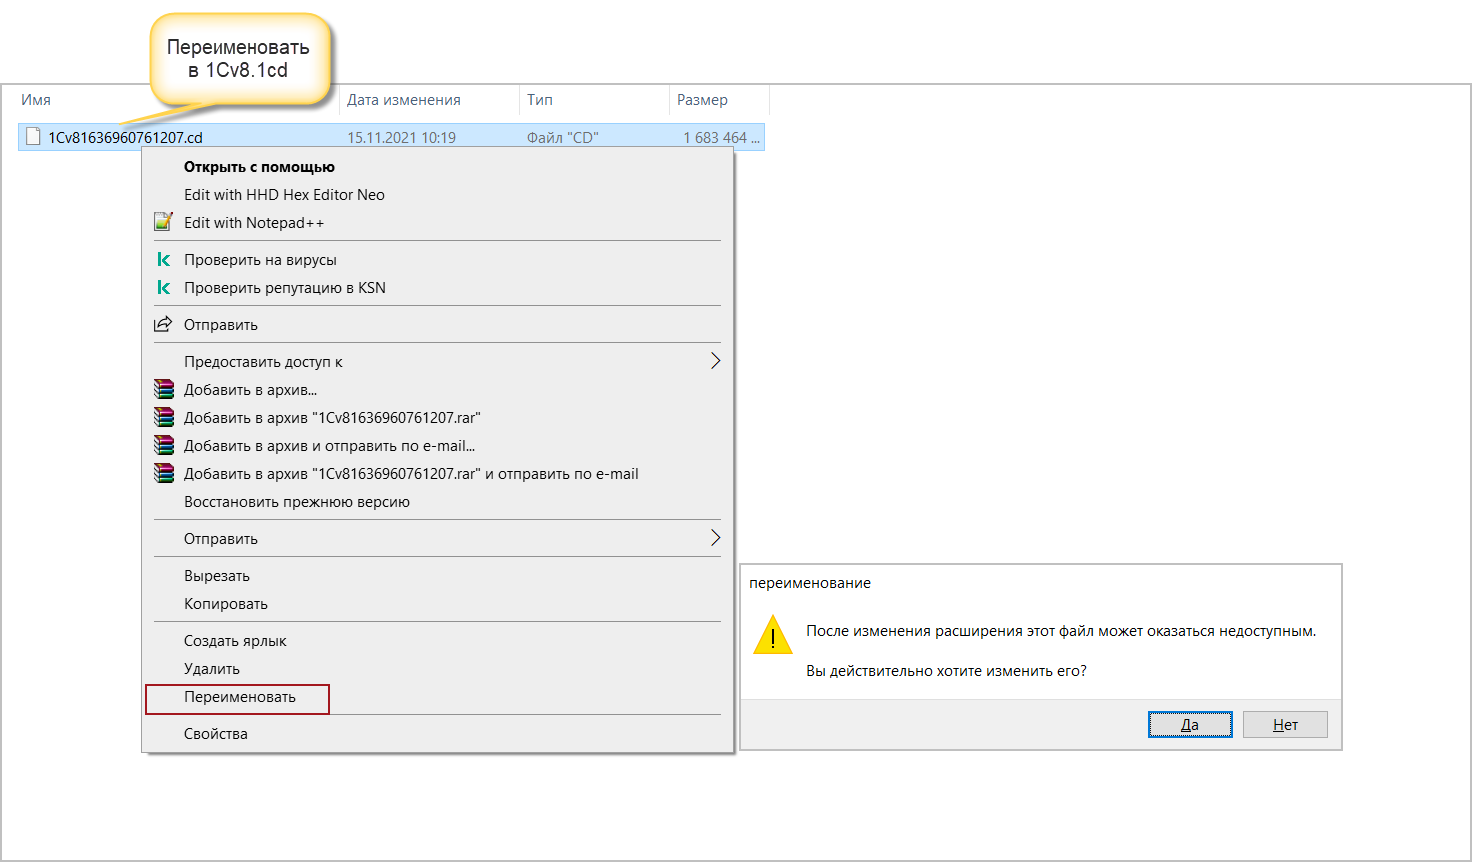The height and width of the screenshot is (862, 1472).
Task: Click the file type 'Файл "CD"'
Action: (x=563, y=138)
